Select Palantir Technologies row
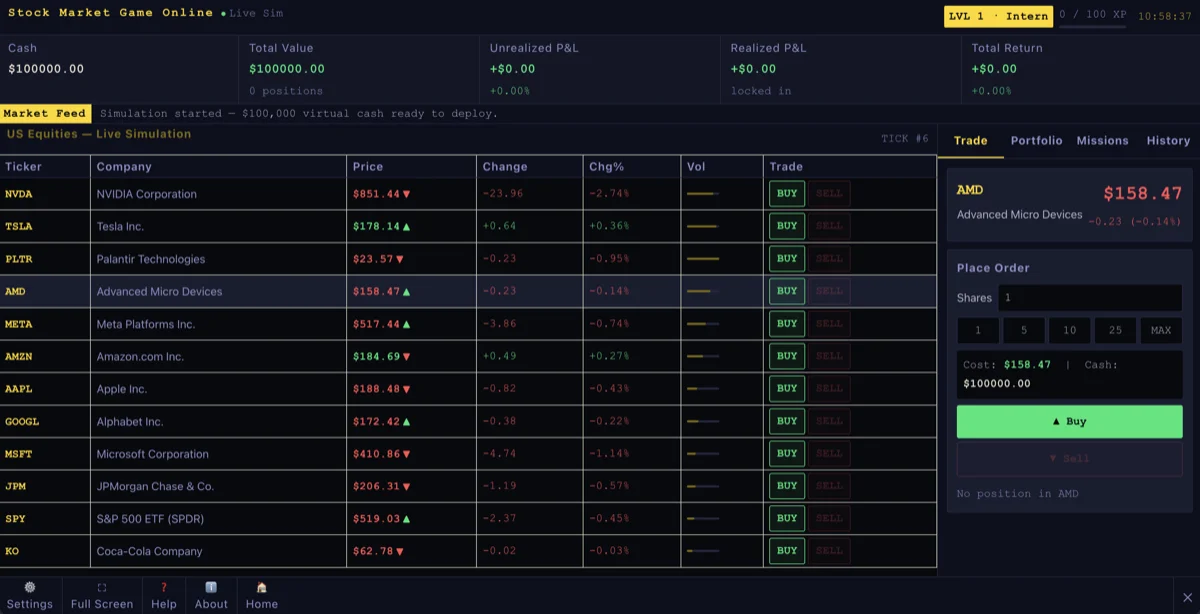This screenshot has width=1200, height=614. click(x=468, y=259)
